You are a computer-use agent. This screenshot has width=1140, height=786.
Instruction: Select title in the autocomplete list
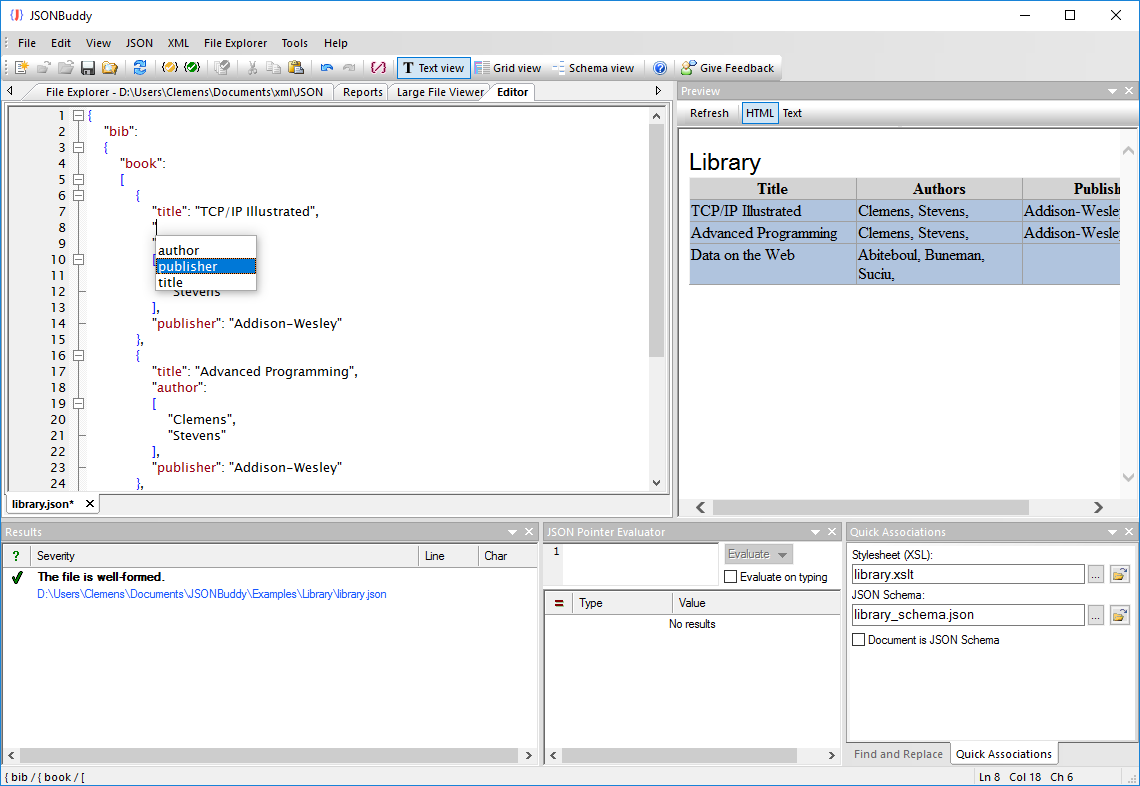pos(206,282)
